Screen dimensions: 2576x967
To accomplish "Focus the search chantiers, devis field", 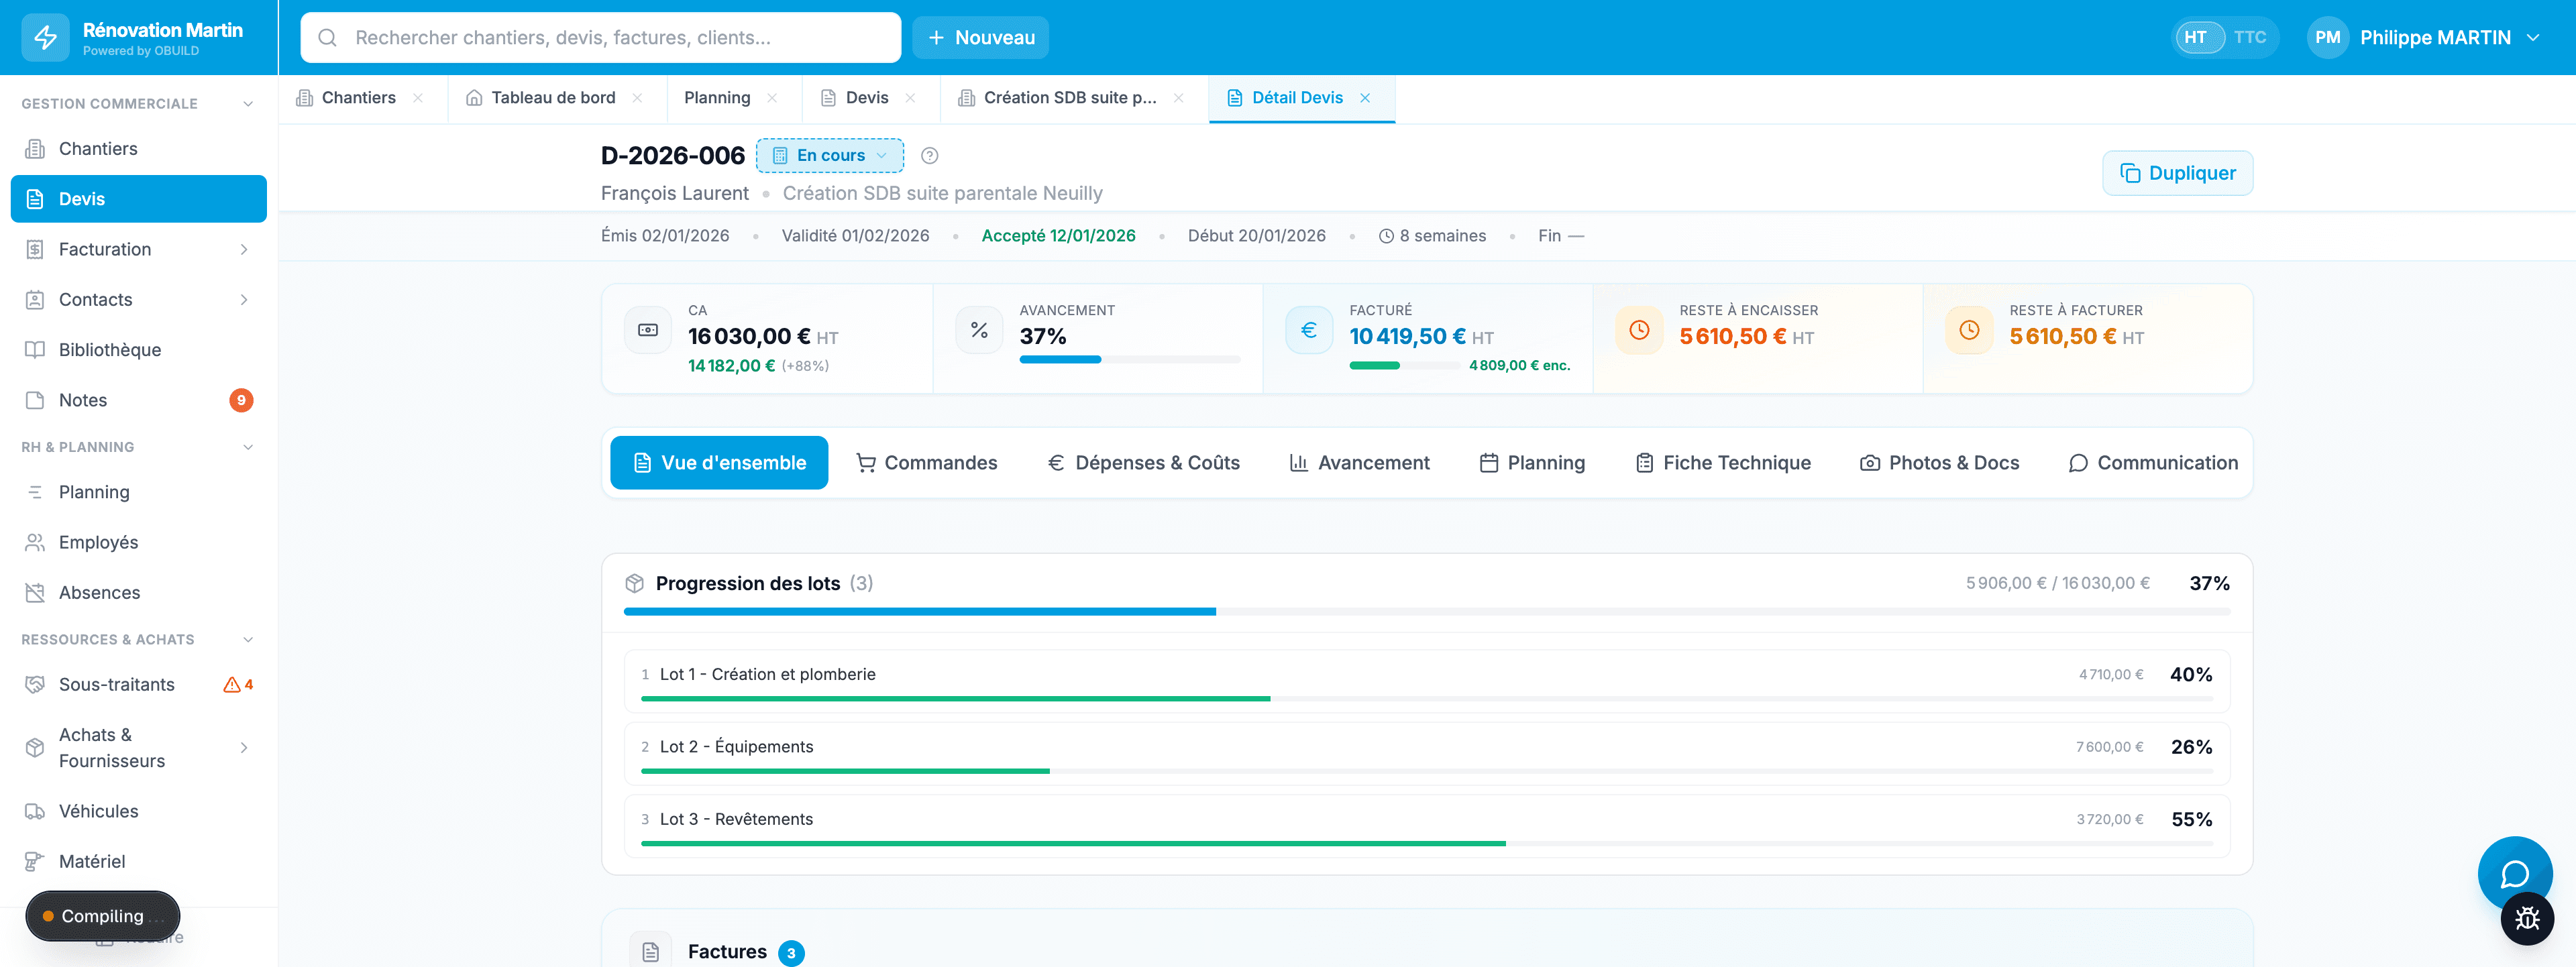I will tap(600, 38).
